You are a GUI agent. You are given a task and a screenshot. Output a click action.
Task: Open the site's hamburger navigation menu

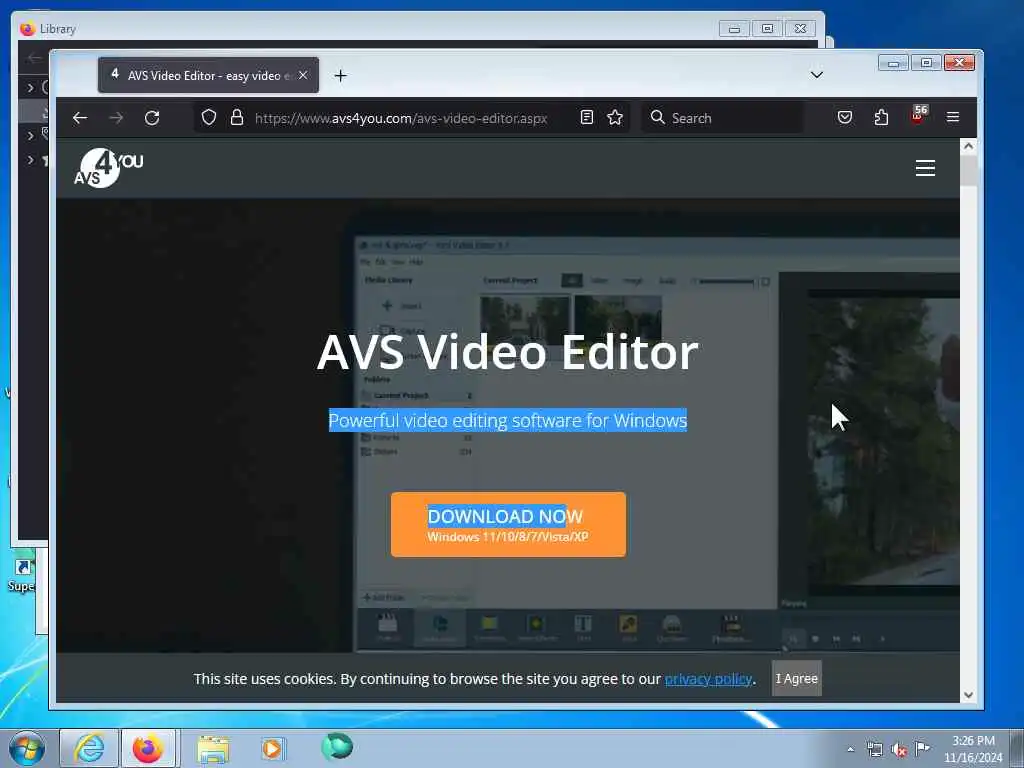925,168
